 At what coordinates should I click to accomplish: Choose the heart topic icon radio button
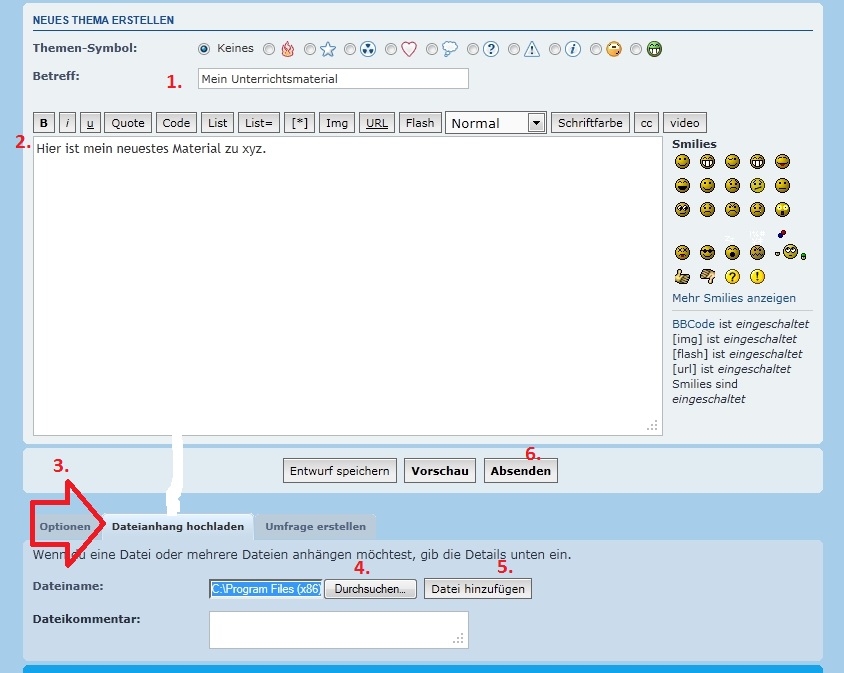coord(392,49)
